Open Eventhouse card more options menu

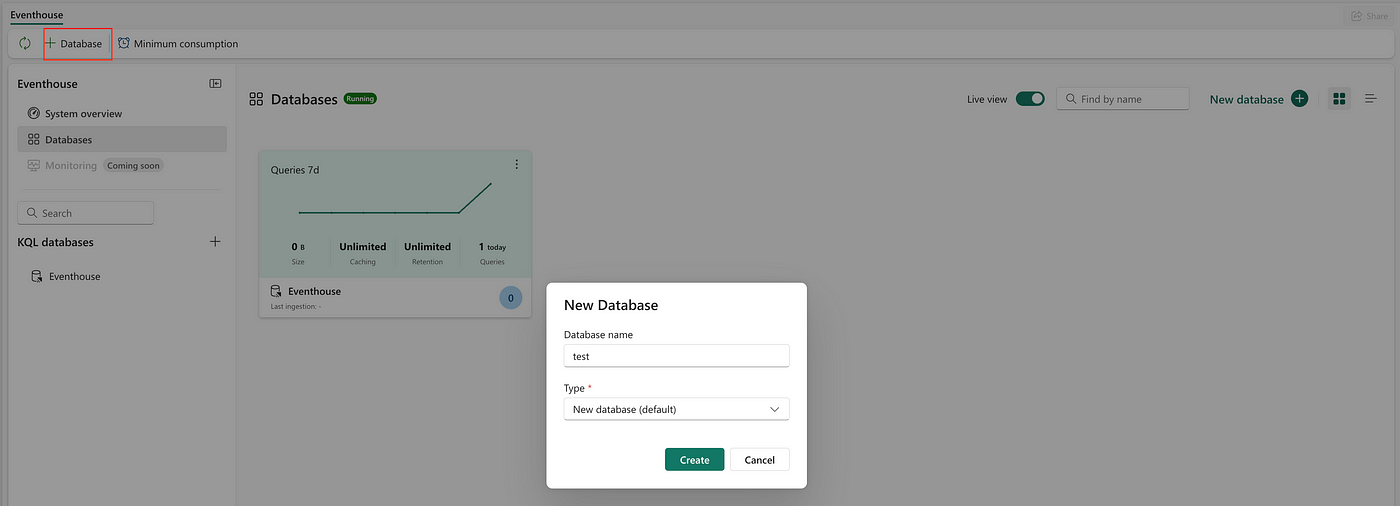pos(517,164)
